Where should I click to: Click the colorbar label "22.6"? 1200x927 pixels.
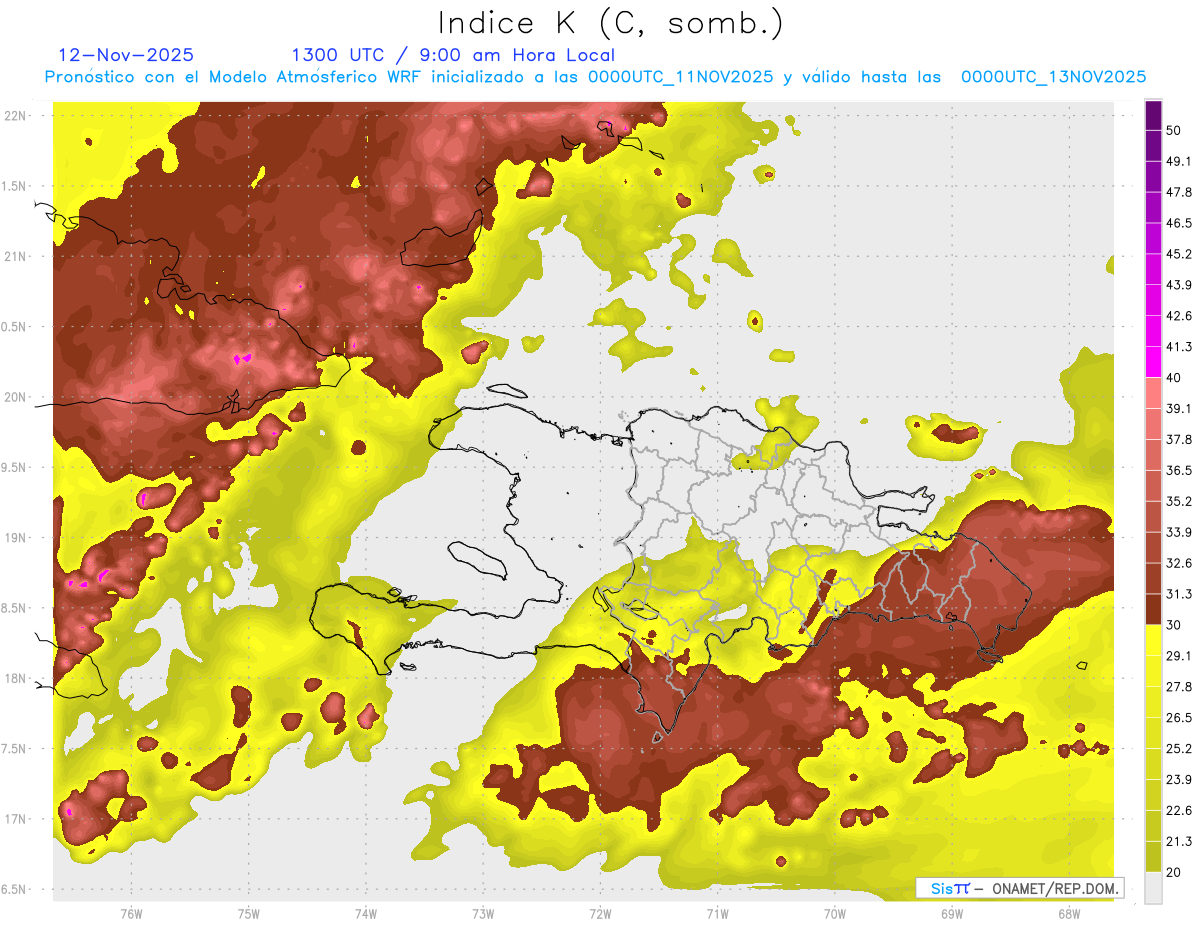tap(1178, 811)
